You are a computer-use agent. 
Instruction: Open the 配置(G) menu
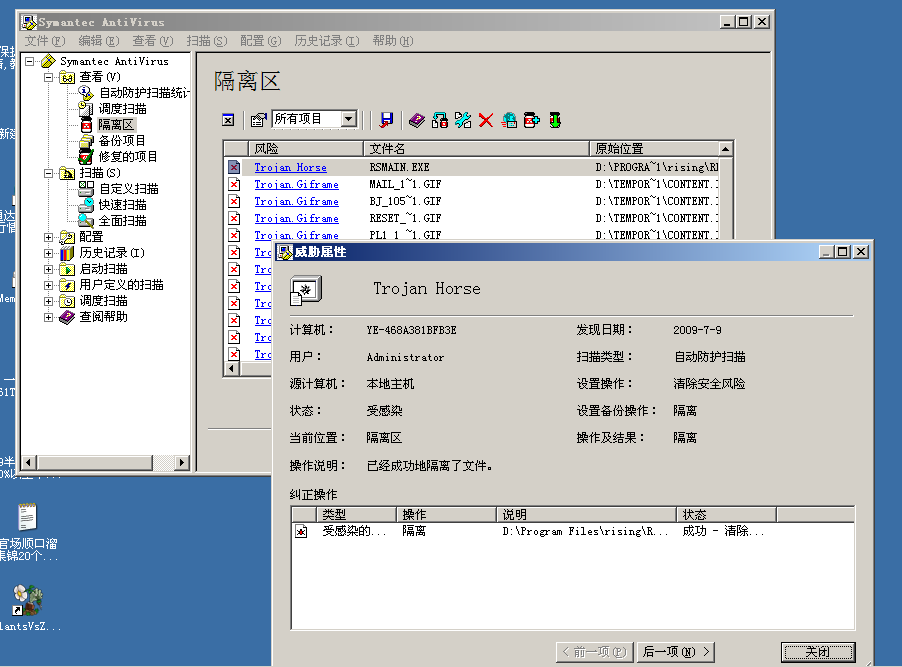point(261,41)
